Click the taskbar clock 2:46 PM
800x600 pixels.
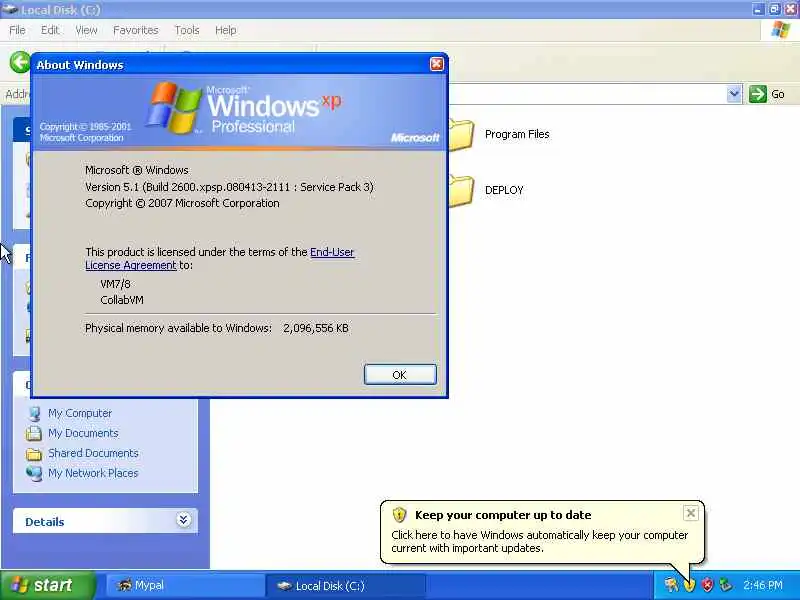click(763, 585)
